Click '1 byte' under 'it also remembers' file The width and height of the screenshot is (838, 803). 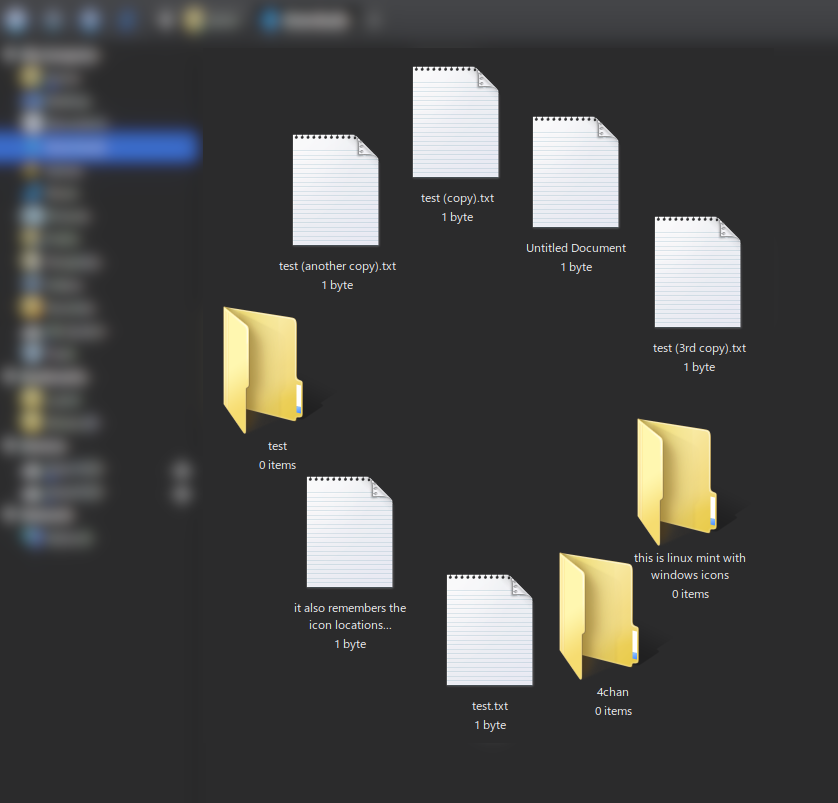(350, 644)
